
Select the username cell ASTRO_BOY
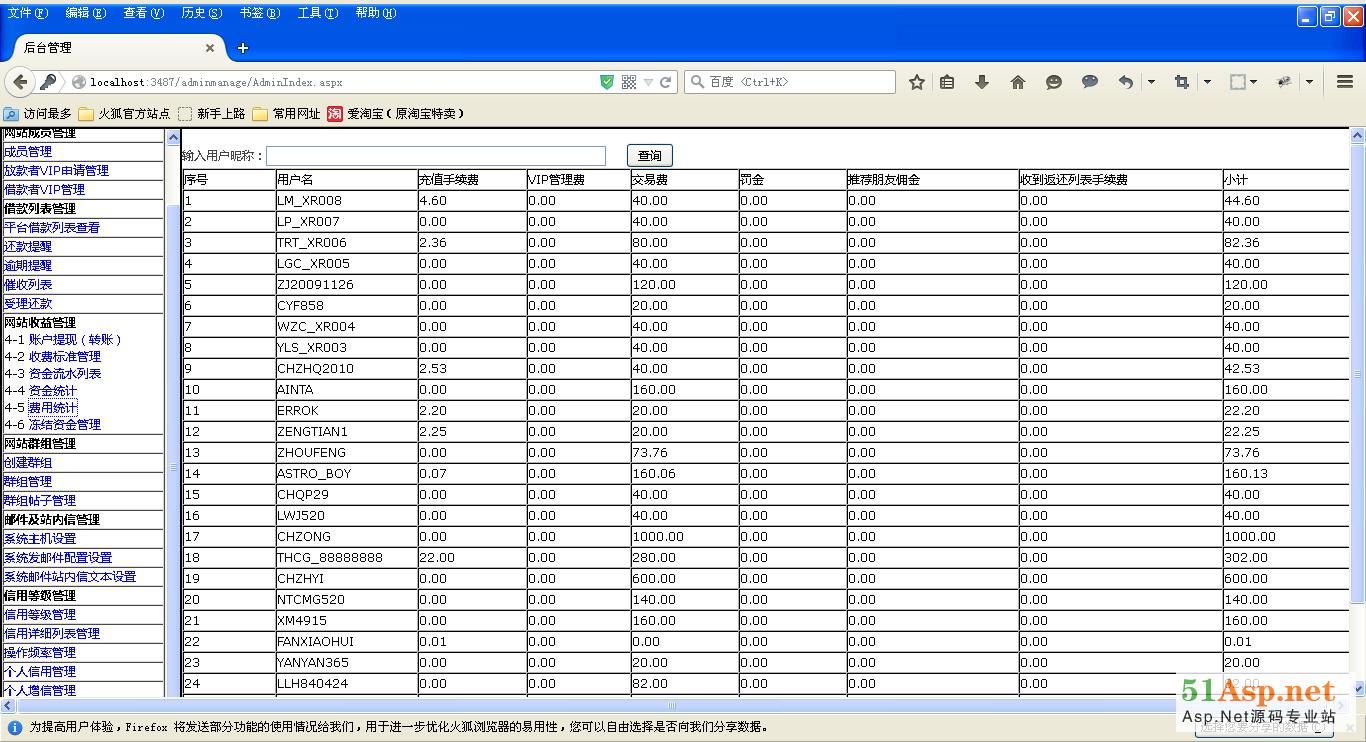tap(346, 474)
